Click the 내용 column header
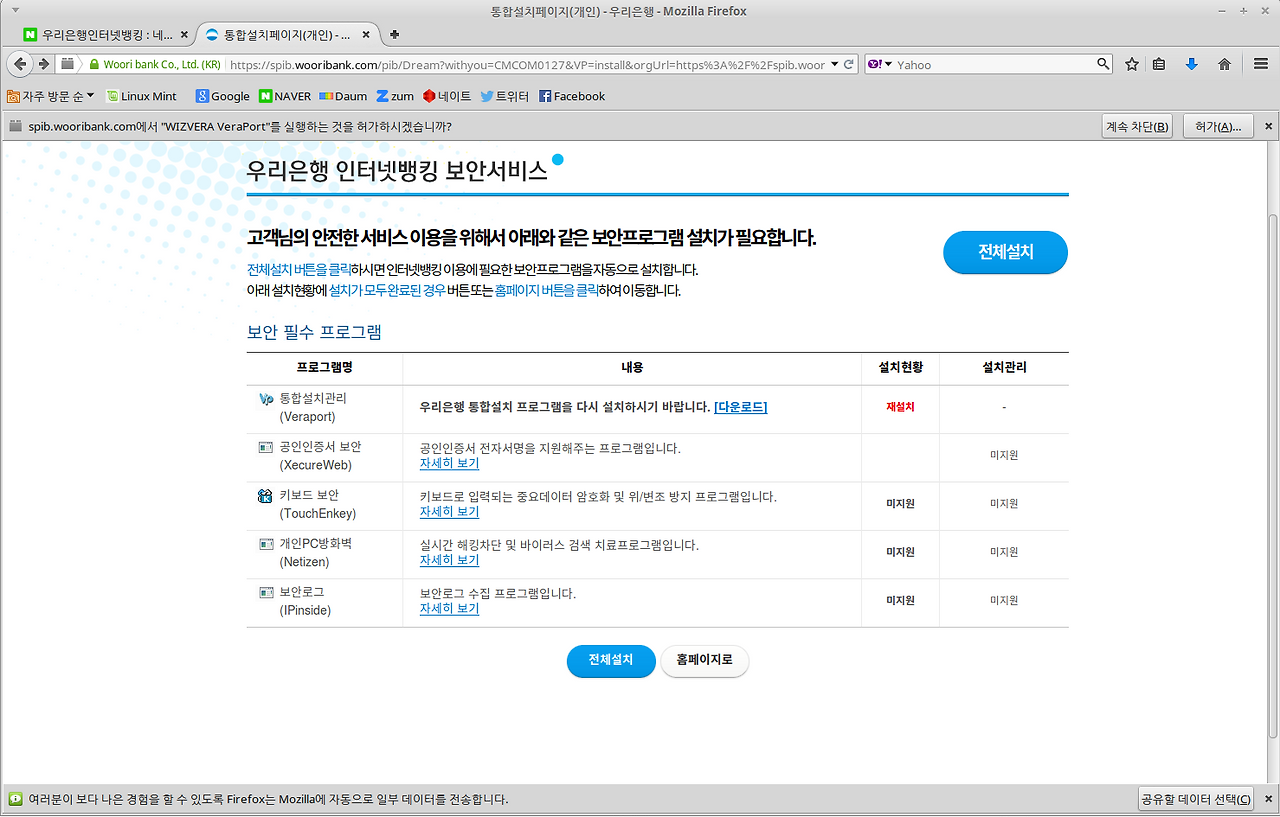1280x817 pixels. click(x=632, y=367)
